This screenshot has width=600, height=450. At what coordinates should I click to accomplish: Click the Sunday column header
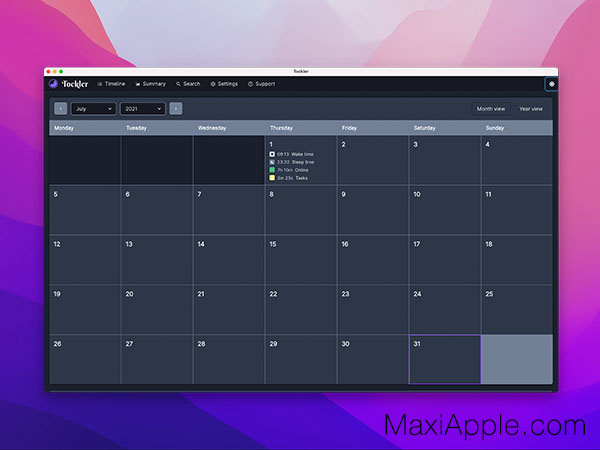coord(517,128)
